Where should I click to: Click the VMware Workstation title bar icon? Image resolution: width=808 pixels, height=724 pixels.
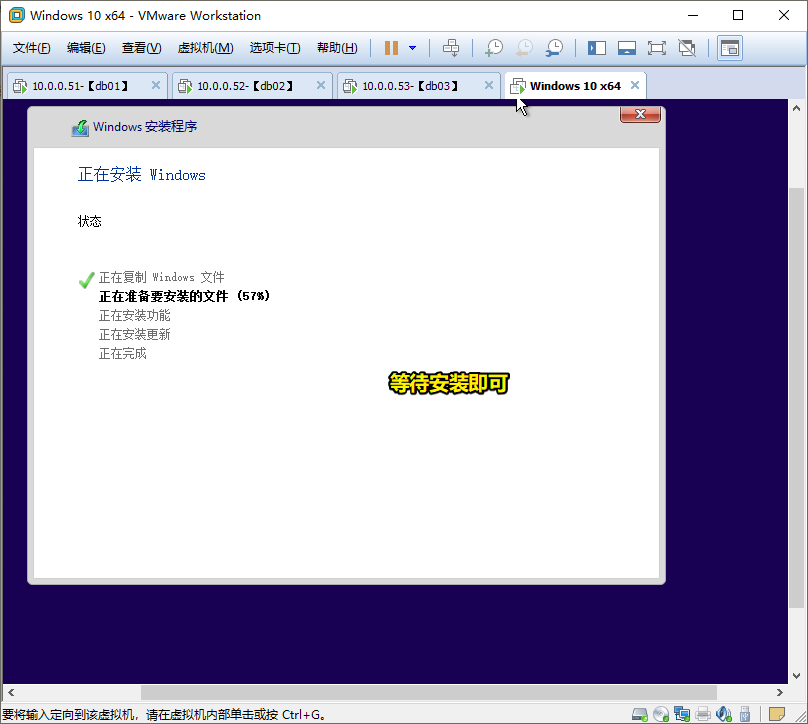16,15
